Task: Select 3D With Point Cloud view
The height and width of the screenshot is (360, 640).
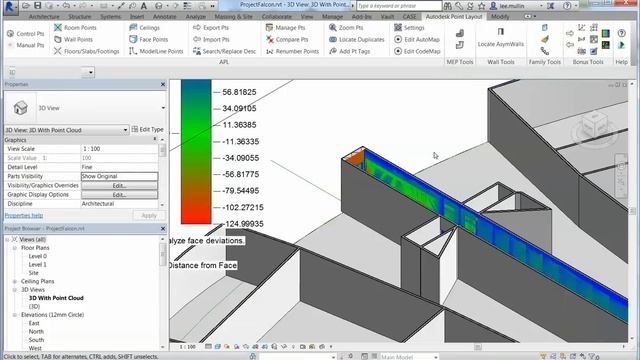Action: pyautogui.click(x=56, y=298)
